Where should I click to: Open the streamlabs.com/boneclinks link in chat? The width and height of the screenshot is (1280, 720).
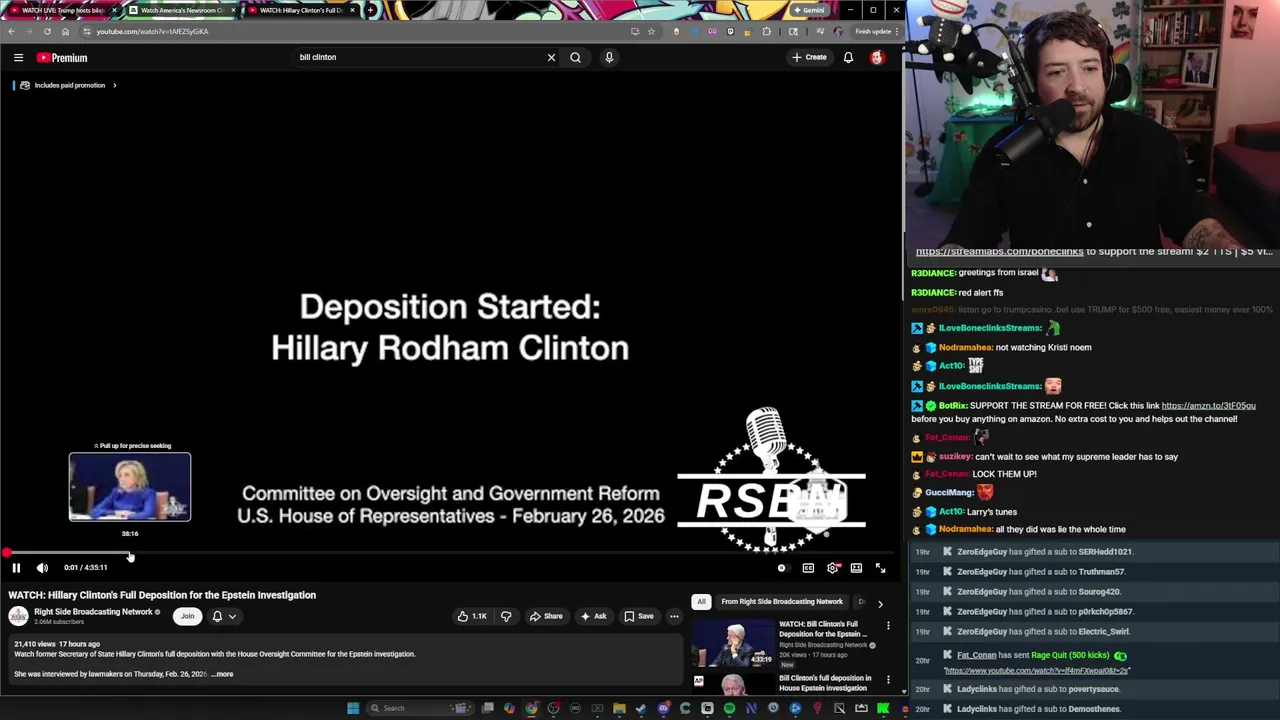coord(999,252)
